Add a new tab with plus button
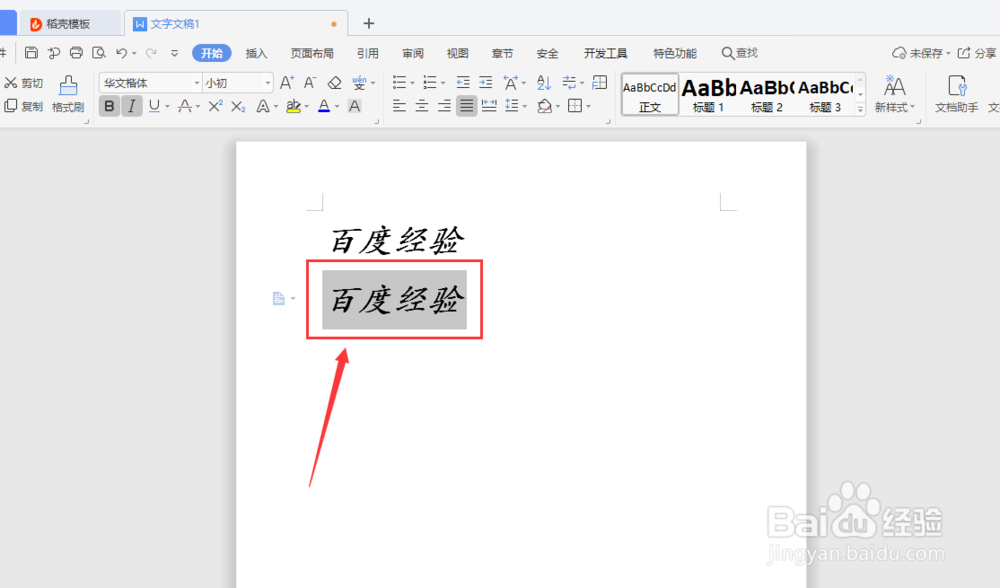The image size is (1000, 588). point(369,24)
